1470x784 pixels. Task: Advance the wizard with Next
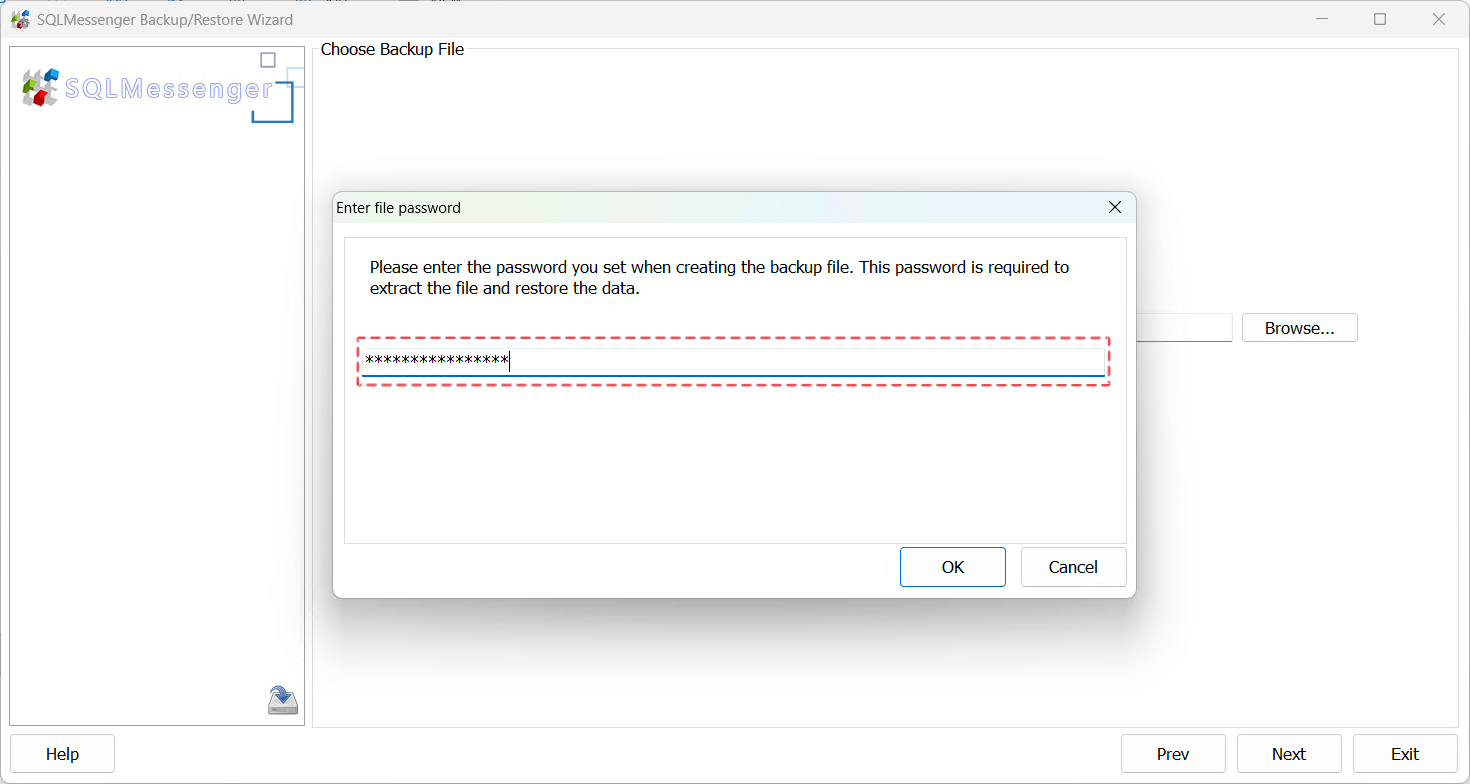tap(1289, 753)
